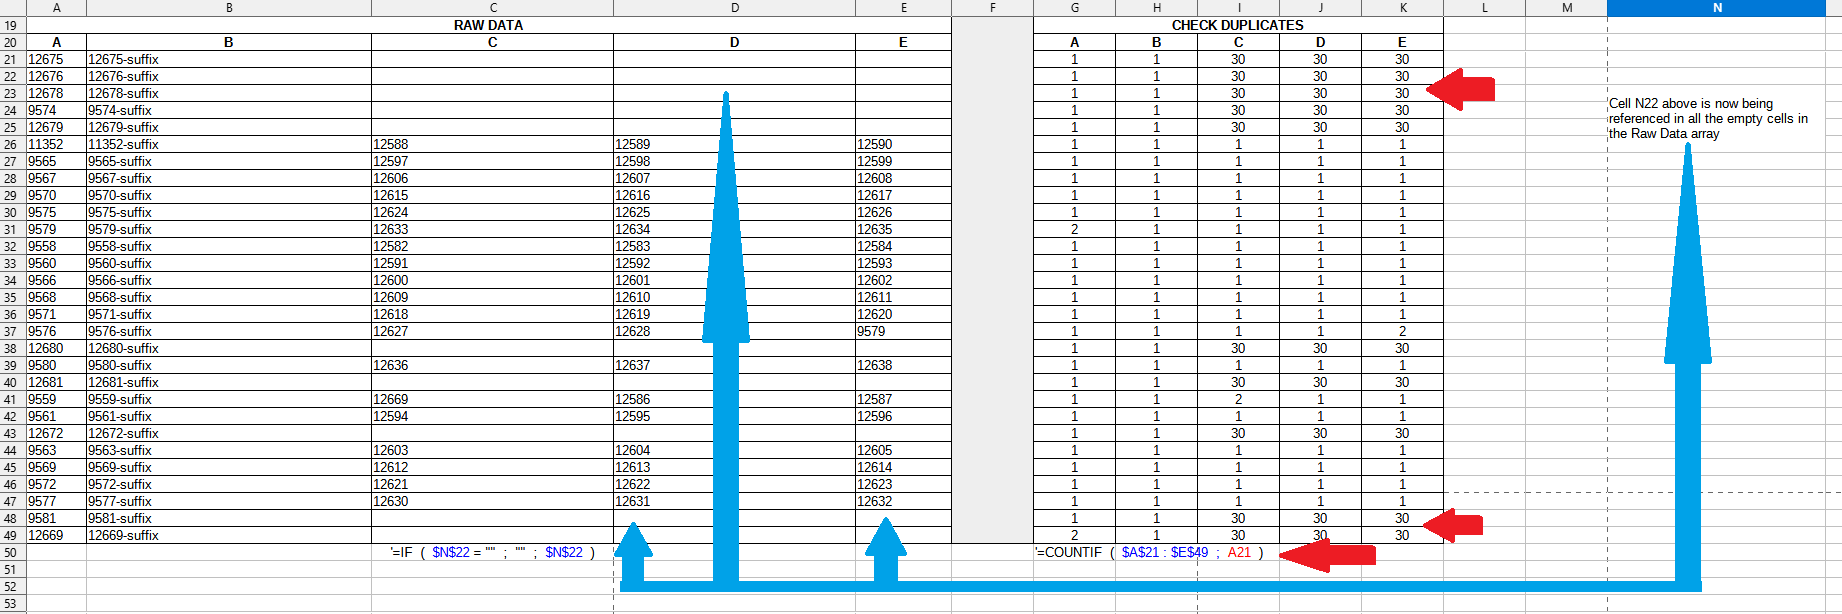Select the cell with value 12616
The width and height of the screenshot is (1842, 614).
(x=734, y=195)
